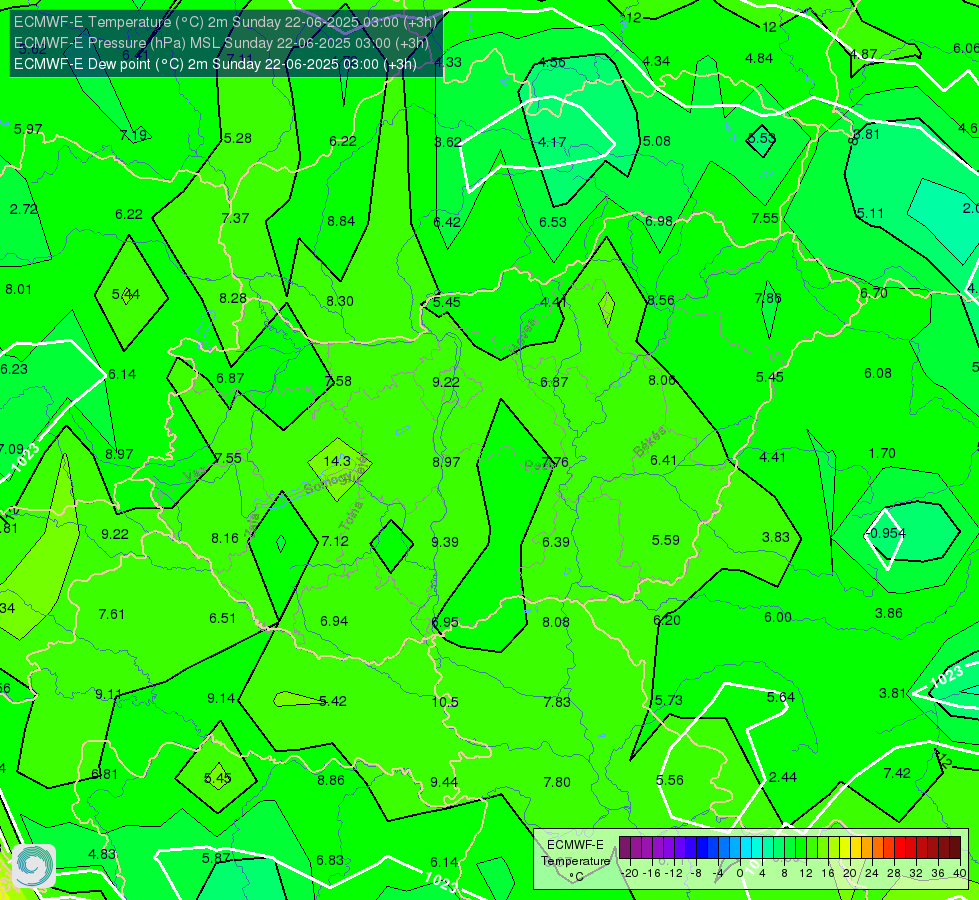Click the 1.70 temperature value
Viewport: 979px width, 900px height.
[882, 453]
